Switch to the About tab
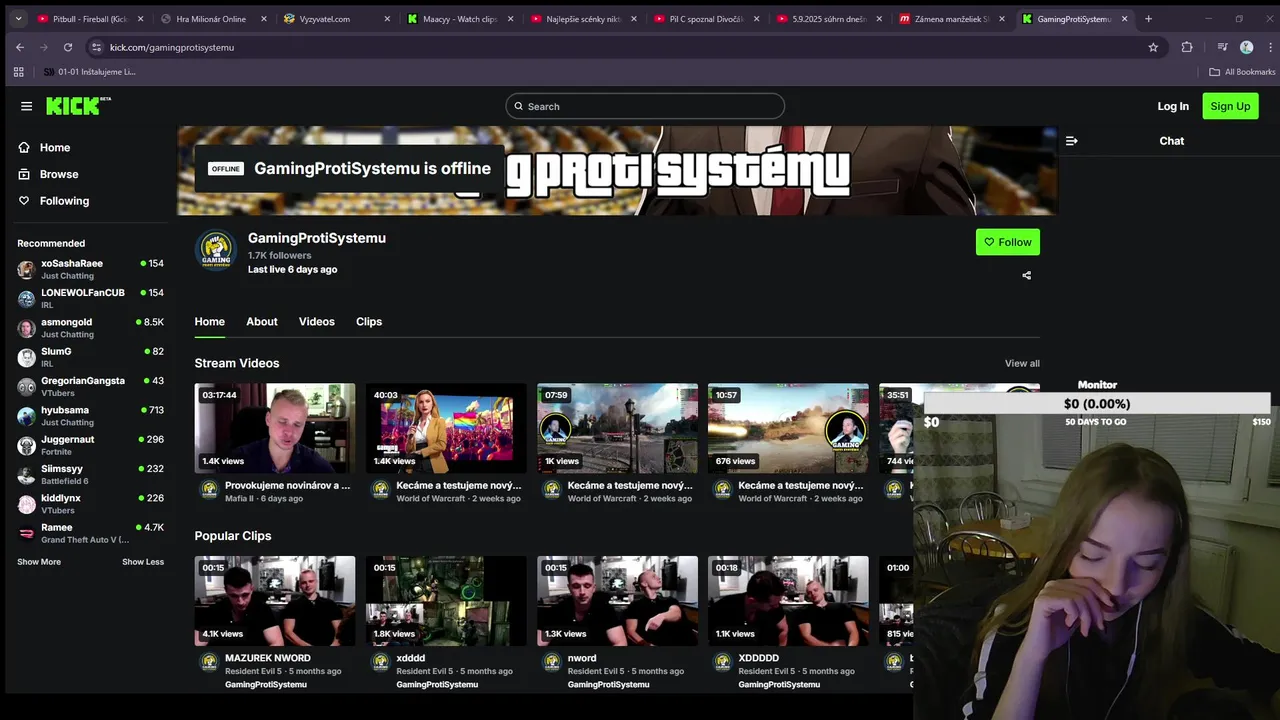This screenshot has width=1280, height=720. tap(262, 321)
